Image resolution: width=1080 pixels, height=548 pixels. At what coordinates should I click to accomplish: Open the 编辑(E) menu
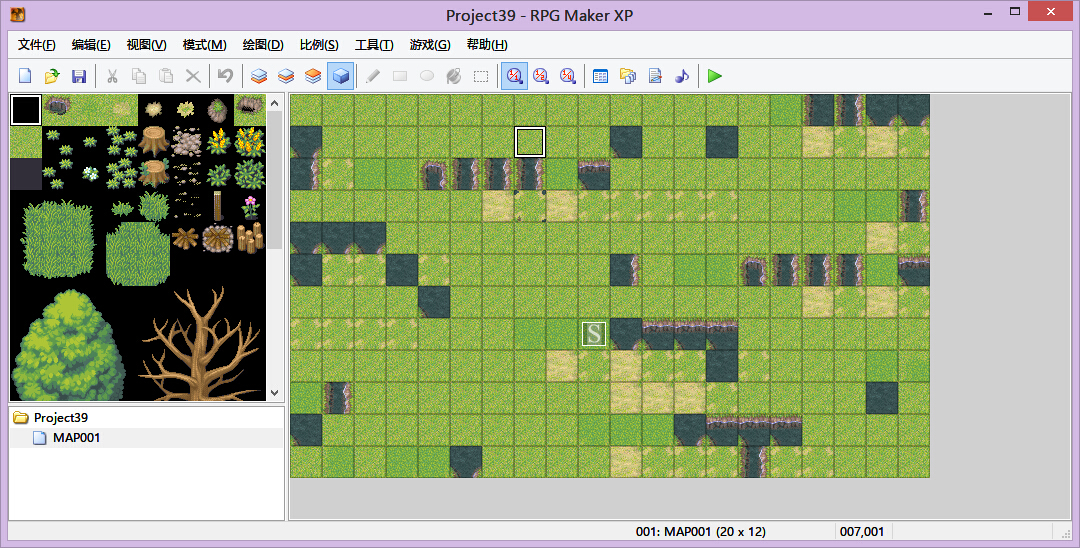click(91, 45)
